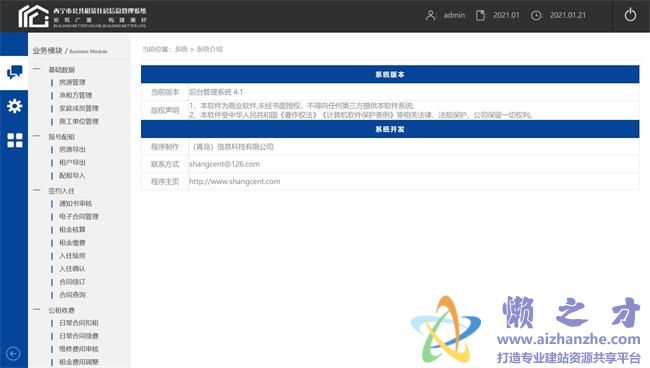The height and width of the screenshot is (368, 650).
Task: Open the four-squares grid sidebar icon
Action: pyautogui.click(x=15, y=140)
